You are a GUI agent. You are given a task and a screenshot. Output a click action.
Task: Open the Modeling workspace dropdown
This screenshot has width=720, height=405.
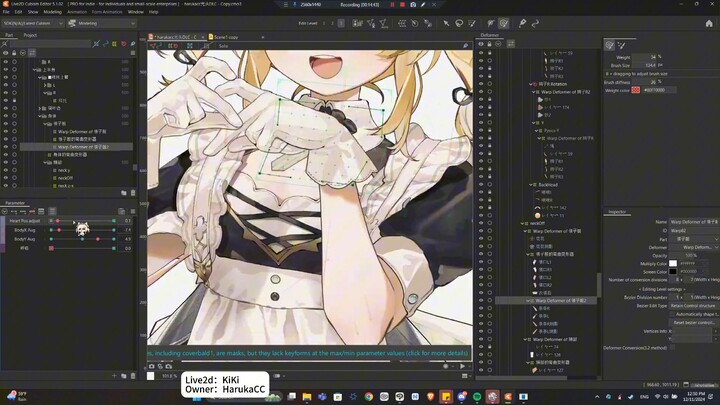coord(101,23)
